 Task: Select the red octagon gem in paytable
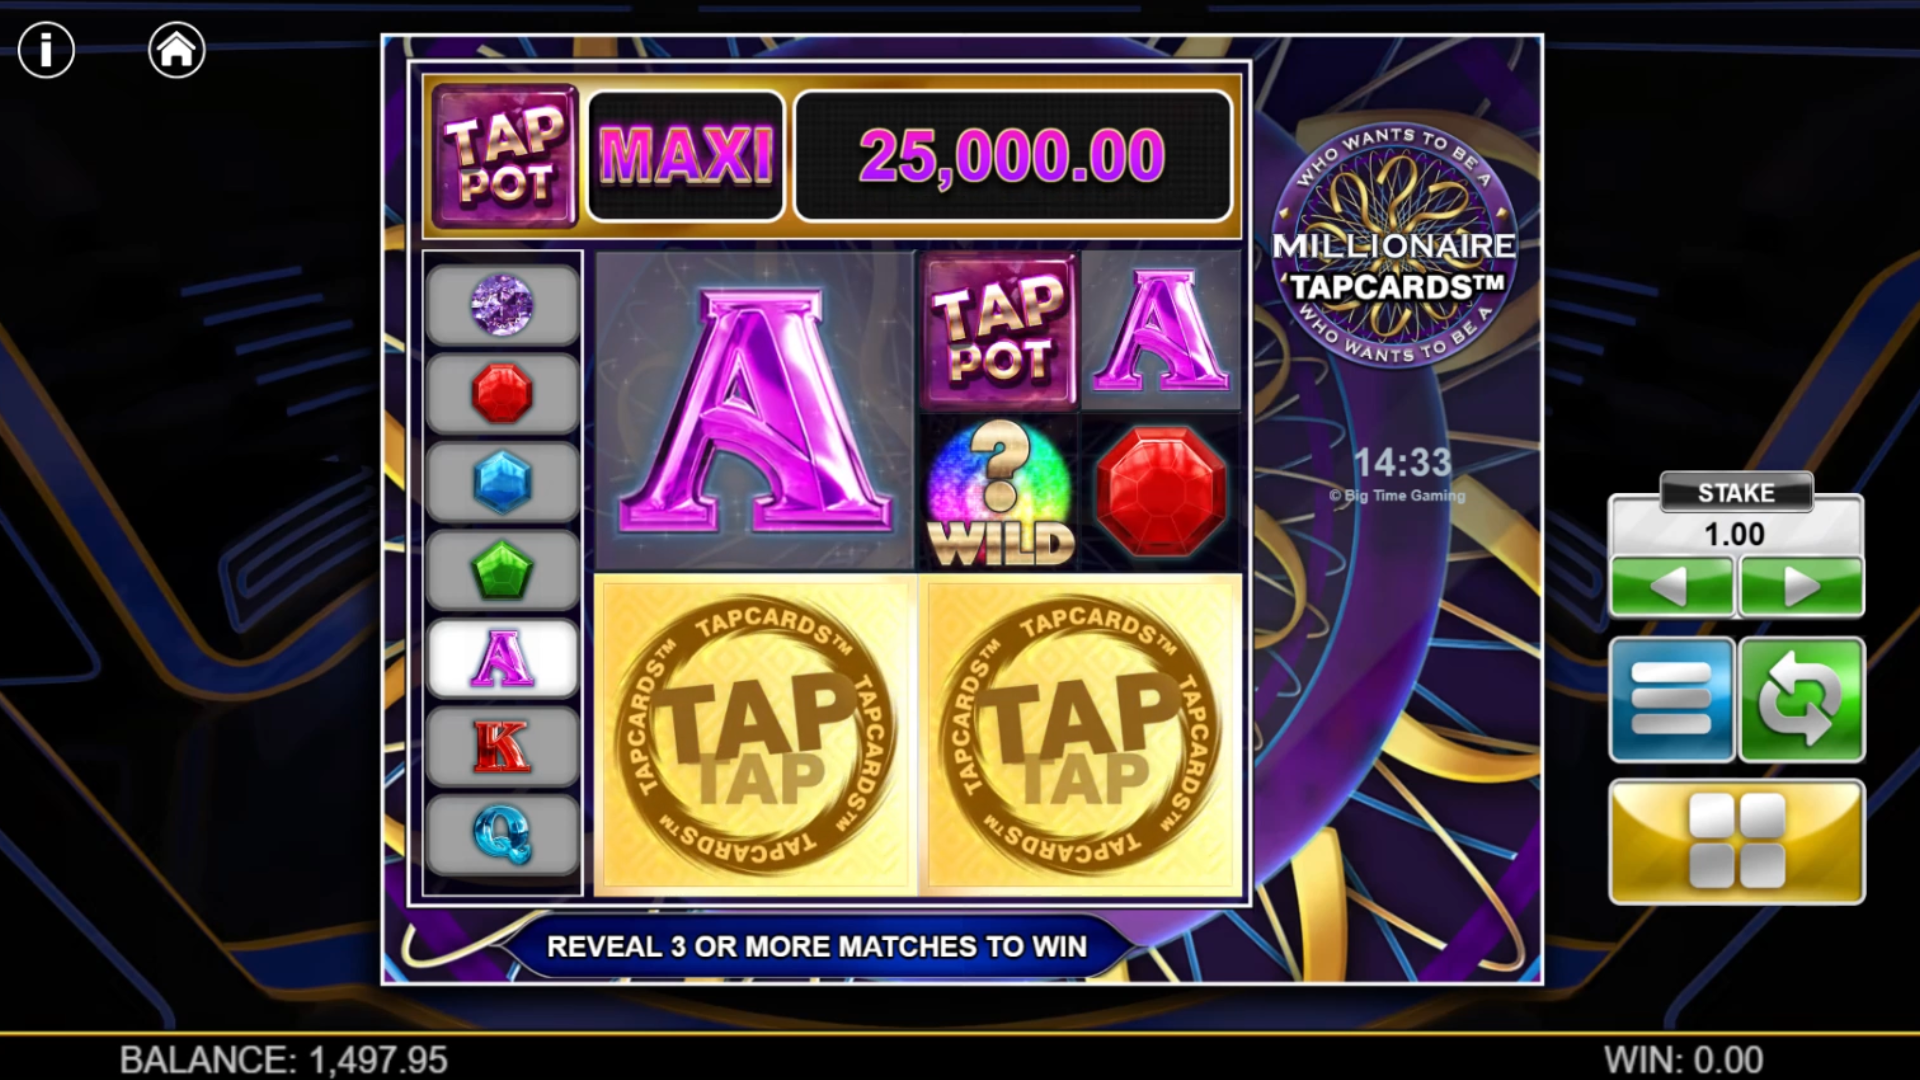(502, 393)
